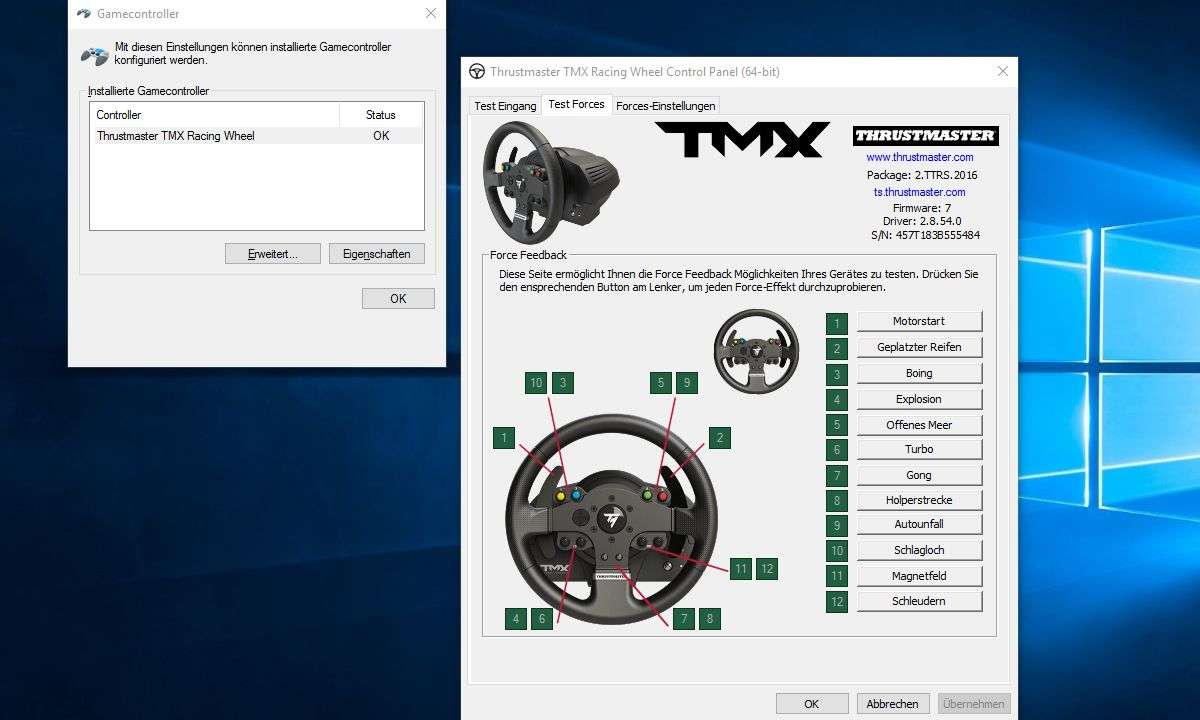Click the gamepad icon in Gamecontroller title bar
Image resolution: width=1200 pixels, height=720 pixels.
point(84,14)
